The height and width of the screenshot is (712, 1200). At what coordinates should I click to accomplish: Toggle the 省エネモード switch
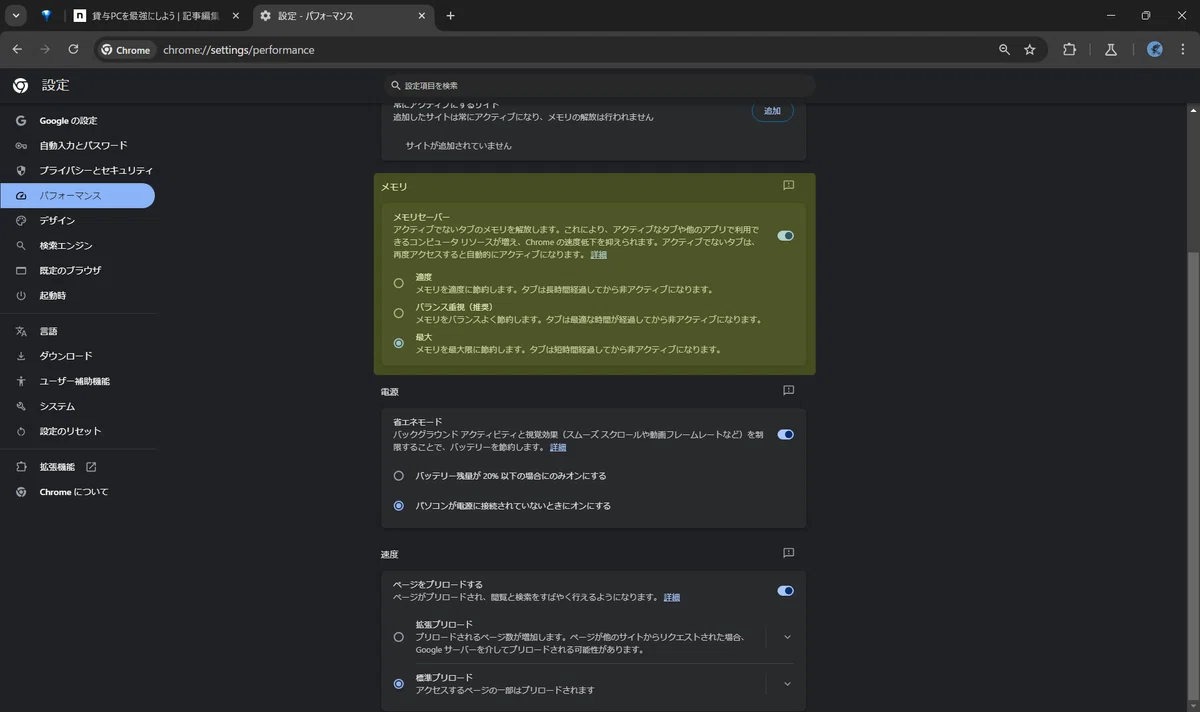coord(786,435)
